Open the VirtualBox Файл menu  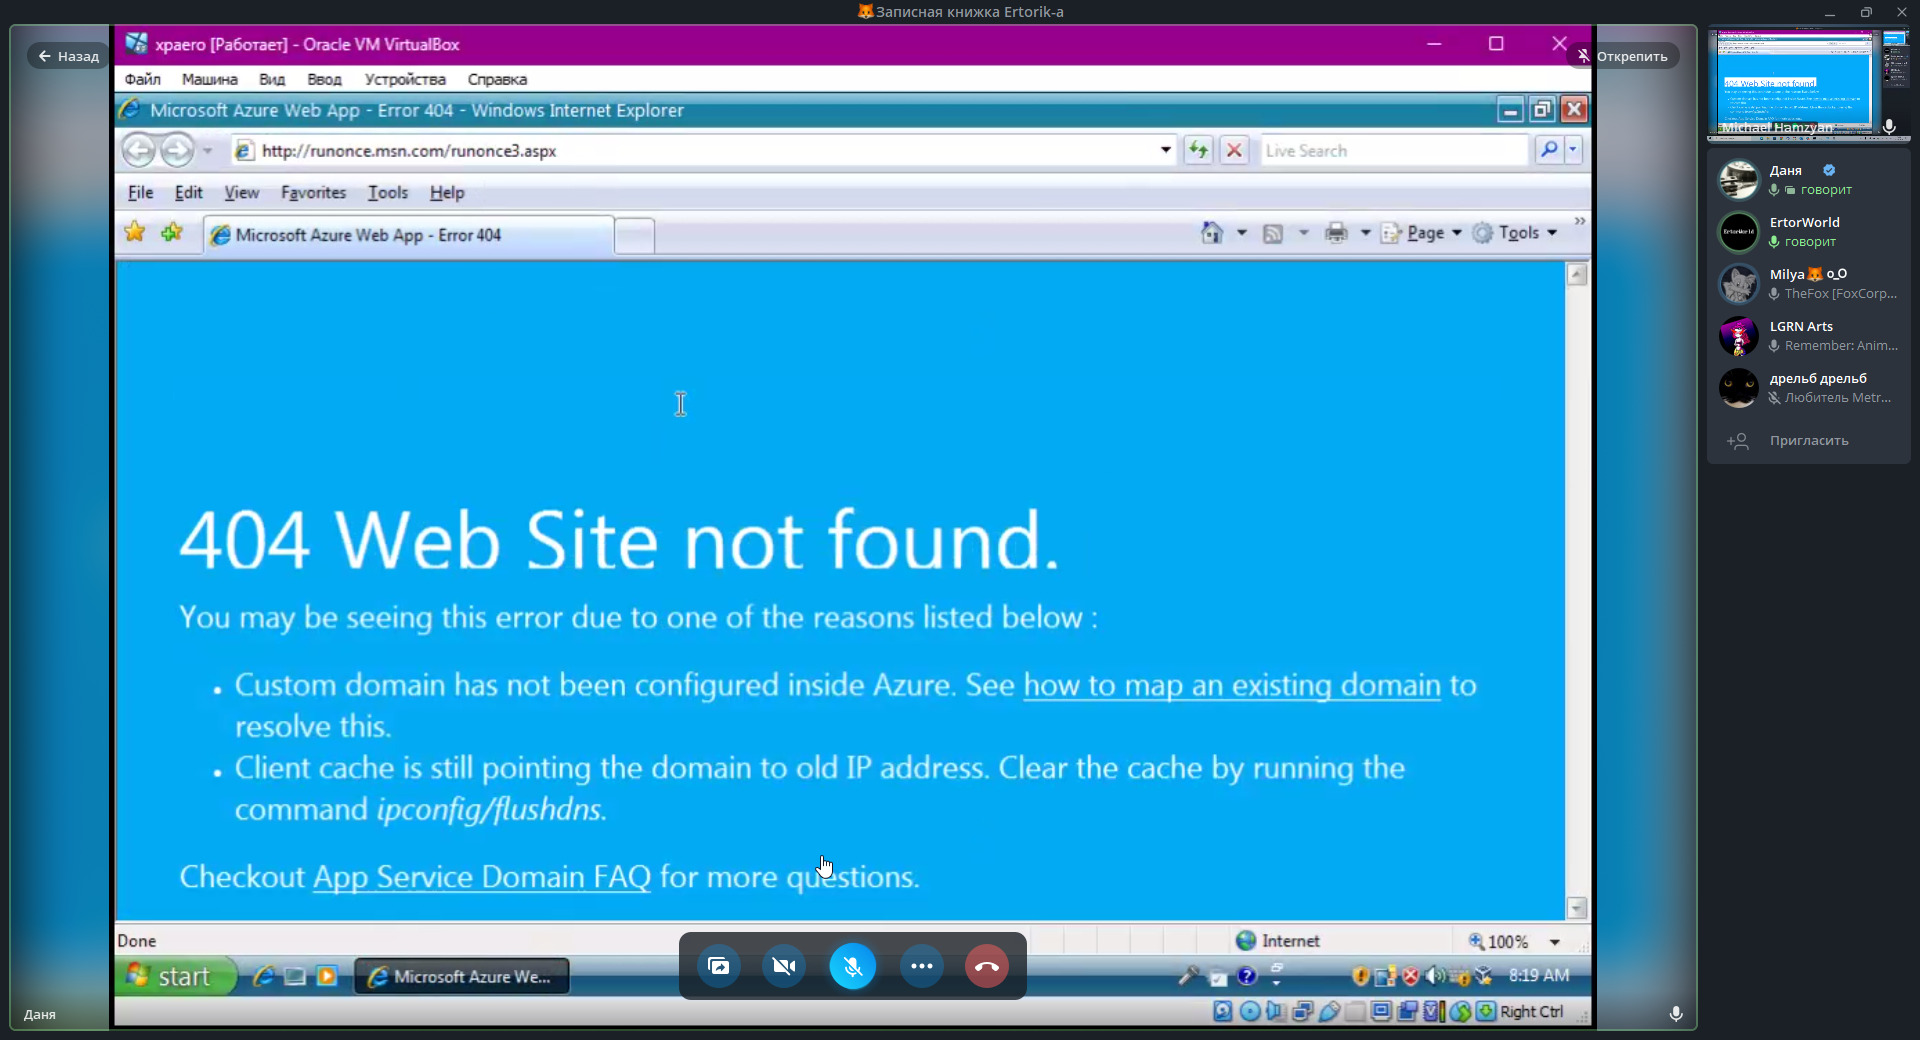(x=143, y=79)
